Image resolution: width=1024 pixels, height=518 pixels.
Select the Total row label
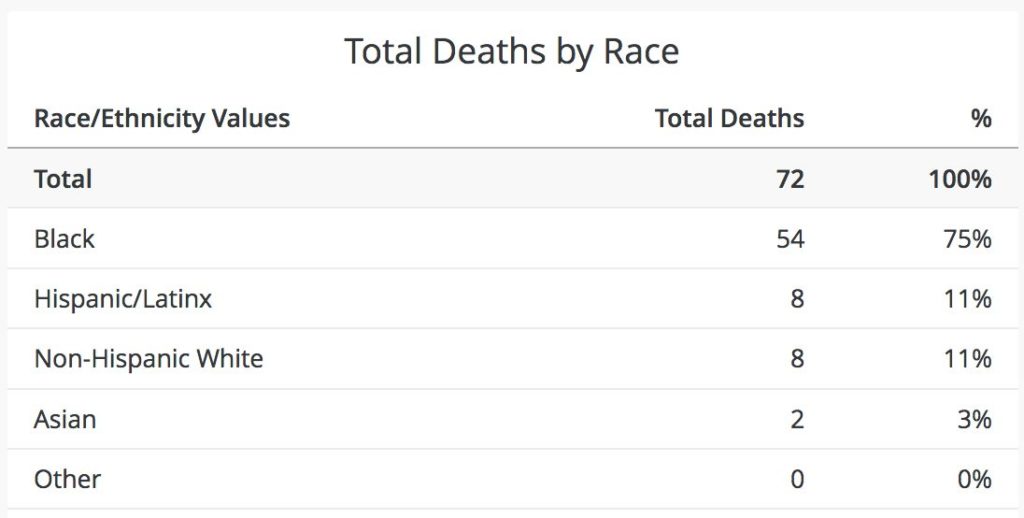click(x=63, y=179)
